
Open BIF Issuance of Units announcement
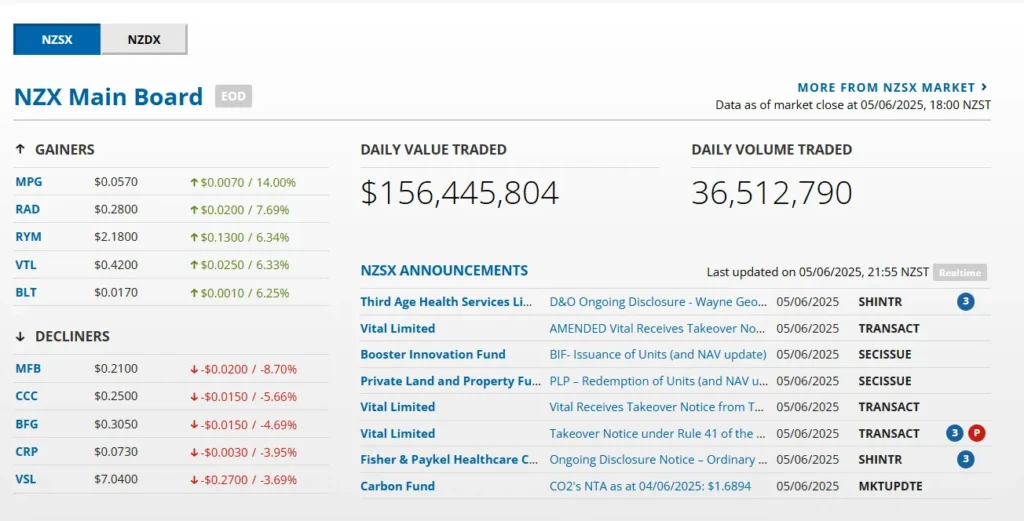click(658, 354)
